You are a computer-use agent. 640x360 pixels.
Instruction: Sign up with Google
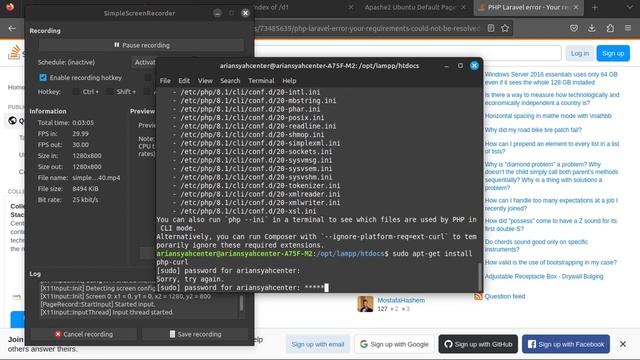pos(394,344)
